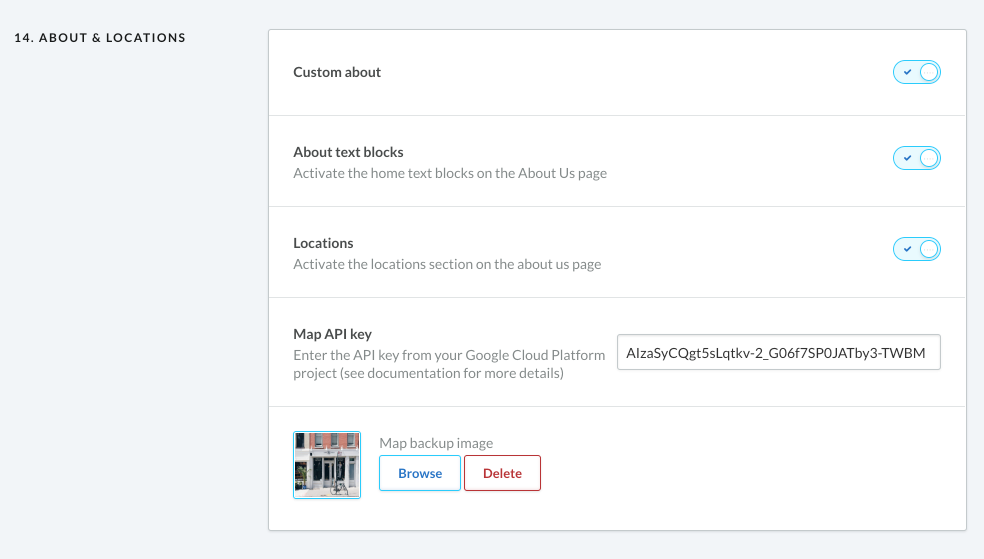Click the checkmark inside About text blocks switch
Viewport: 984px width, 559px height.
(907, 158)
